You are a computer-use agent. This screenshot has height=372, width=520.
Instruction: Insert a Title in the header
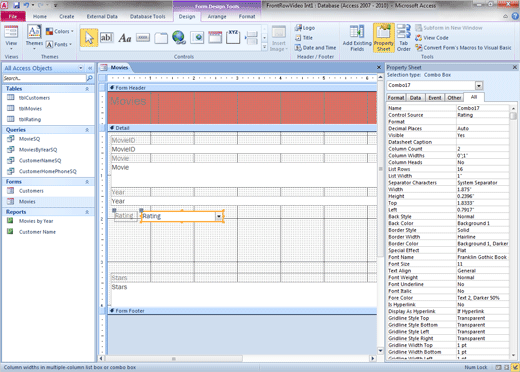[304, 38]
